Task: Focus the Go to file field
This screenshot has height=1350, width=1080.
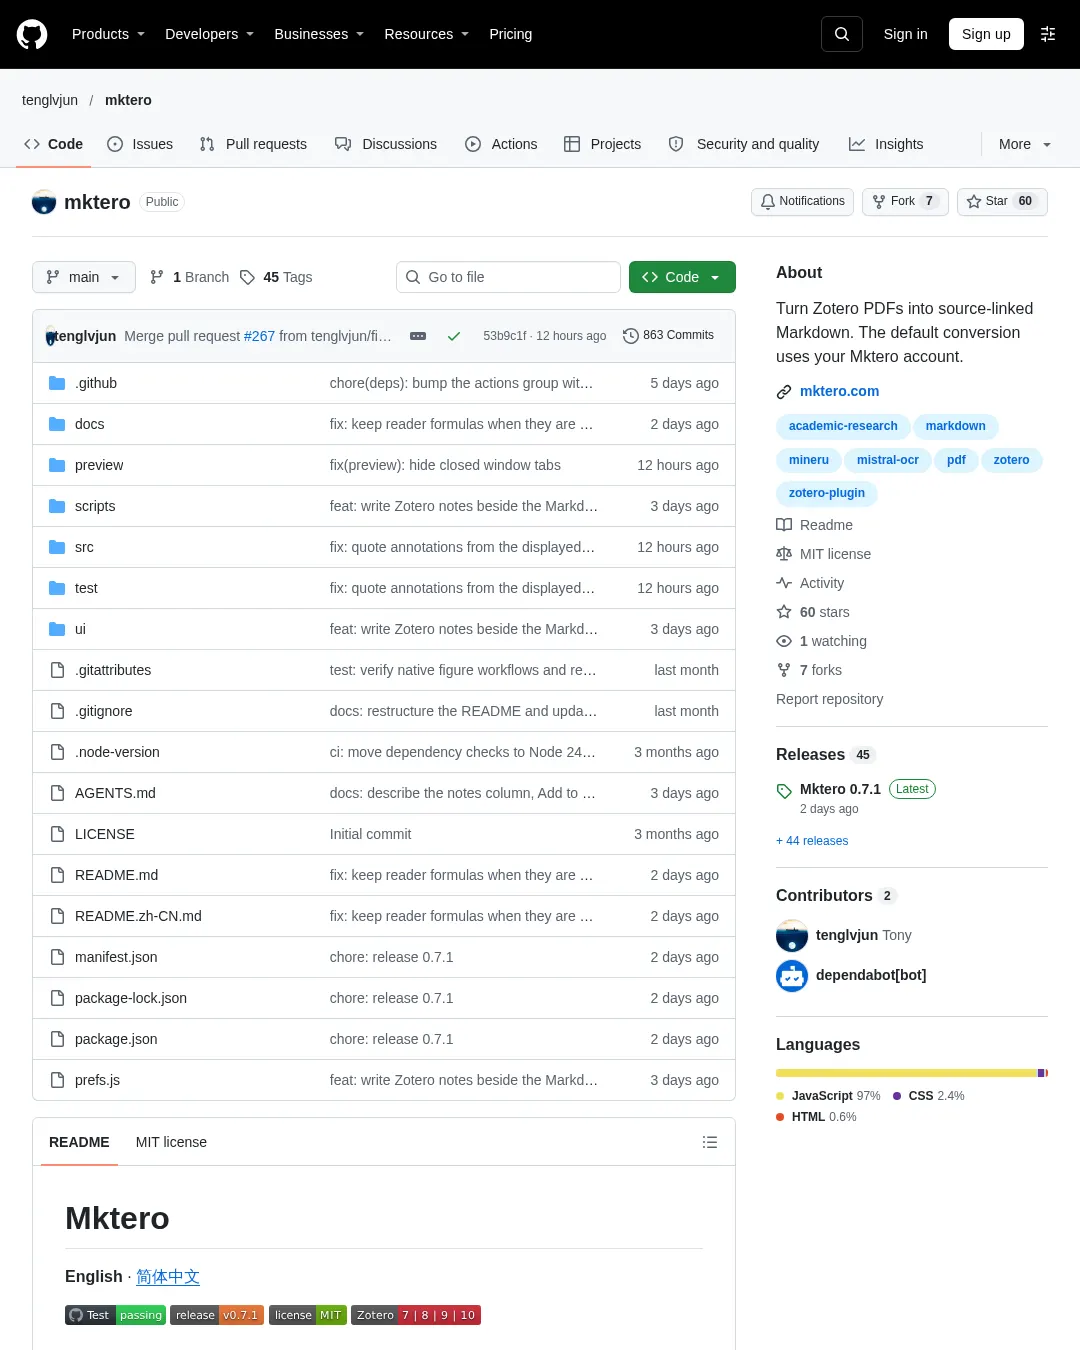Action: tap(508, 277)
